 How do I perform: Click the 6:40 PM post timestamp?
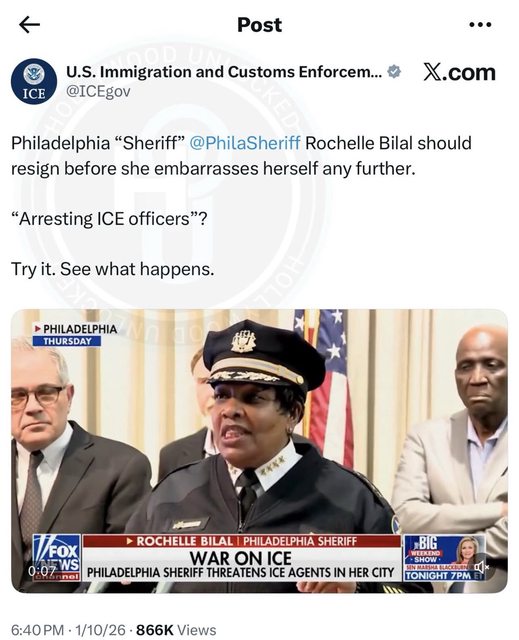(x=37, y=629)
